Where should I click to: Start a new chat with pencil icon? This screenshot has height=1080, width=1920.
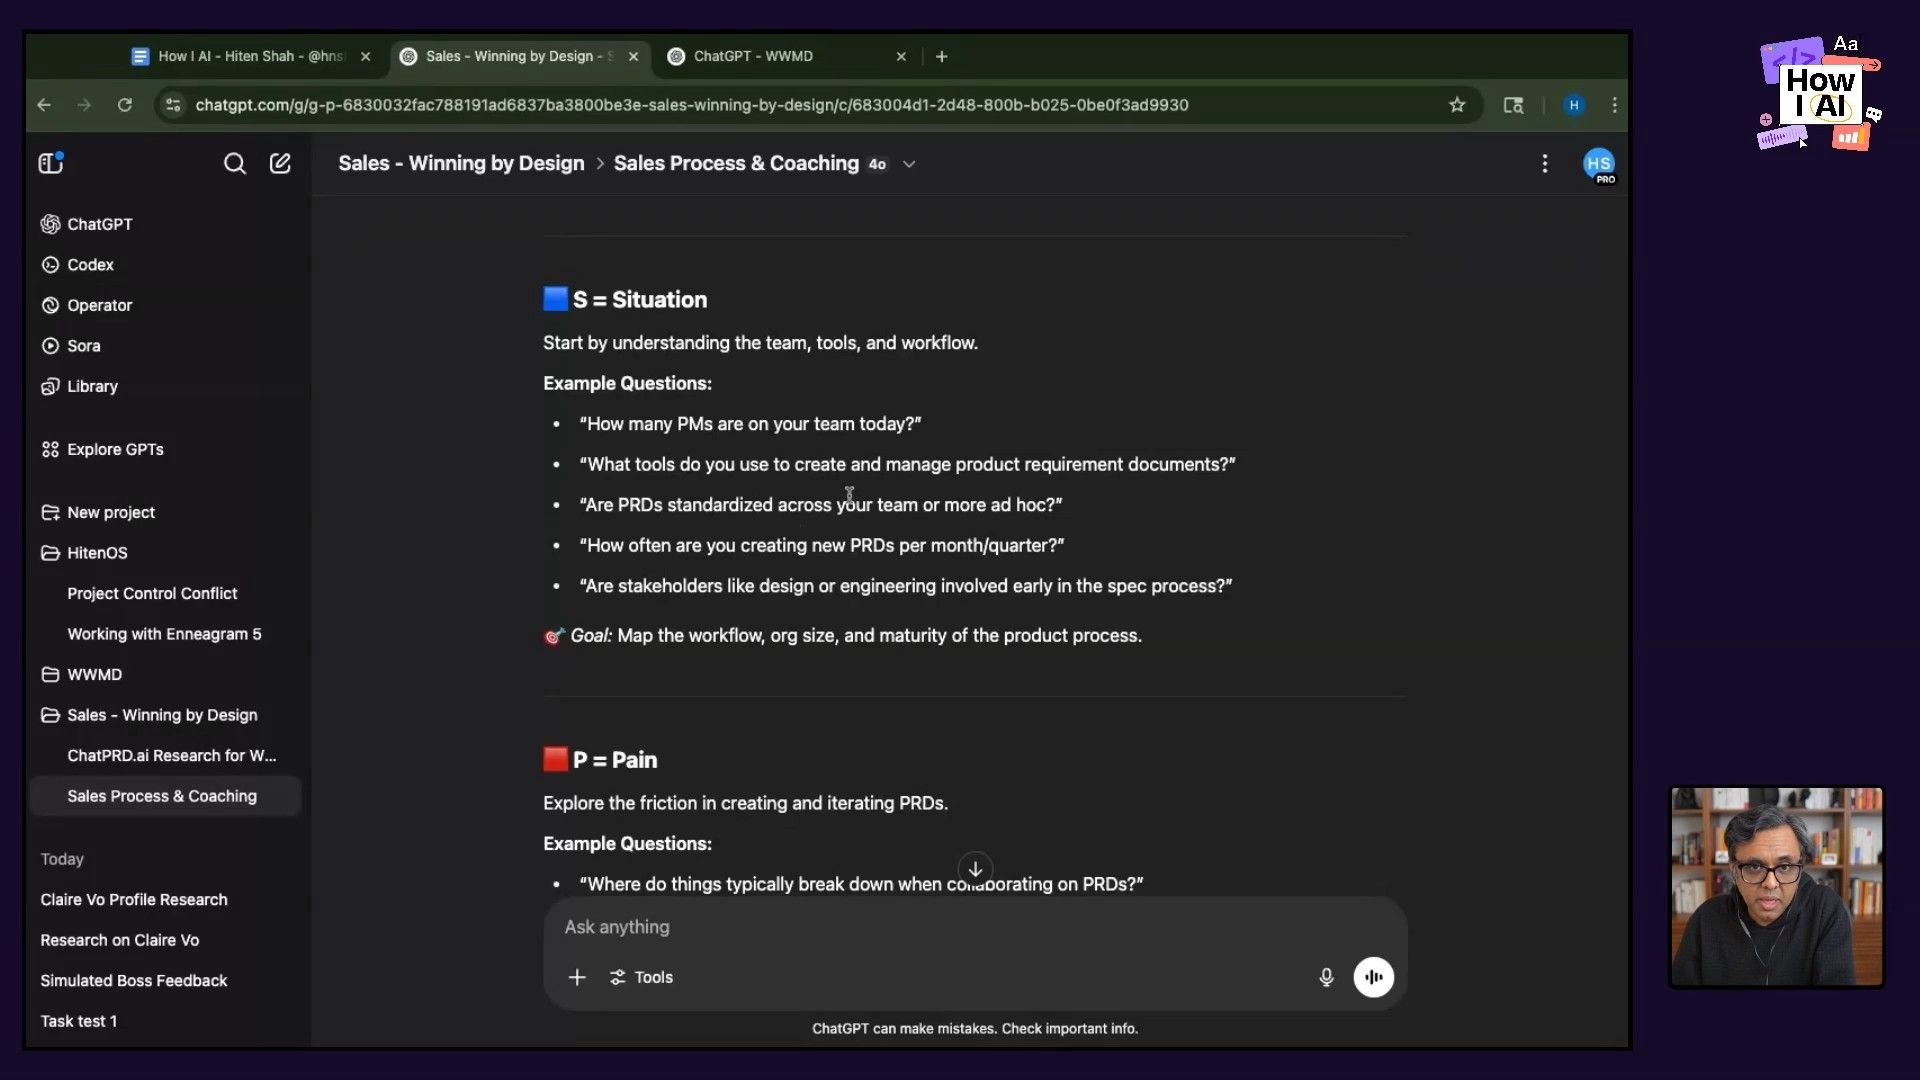pos(280,163)
